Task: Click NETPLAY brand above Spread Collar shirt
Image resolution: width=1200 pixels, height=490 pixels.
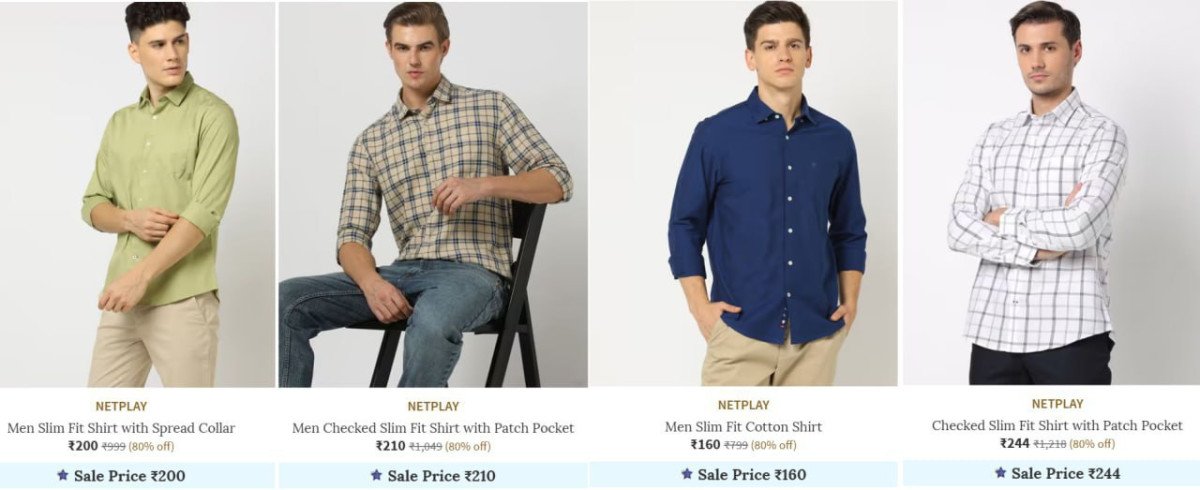Action: coord(121,407)
